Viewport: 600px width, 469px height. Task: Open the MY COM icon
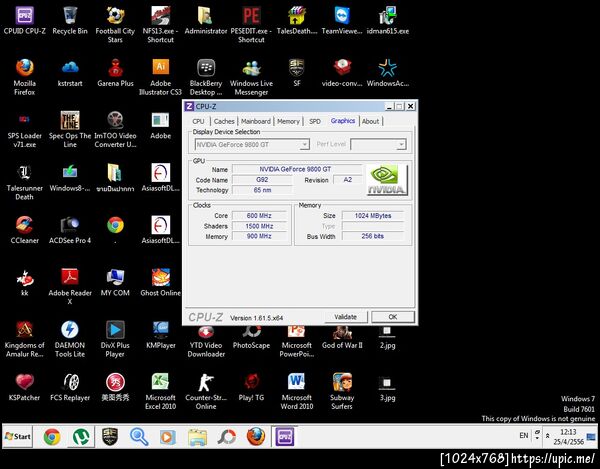115,283
